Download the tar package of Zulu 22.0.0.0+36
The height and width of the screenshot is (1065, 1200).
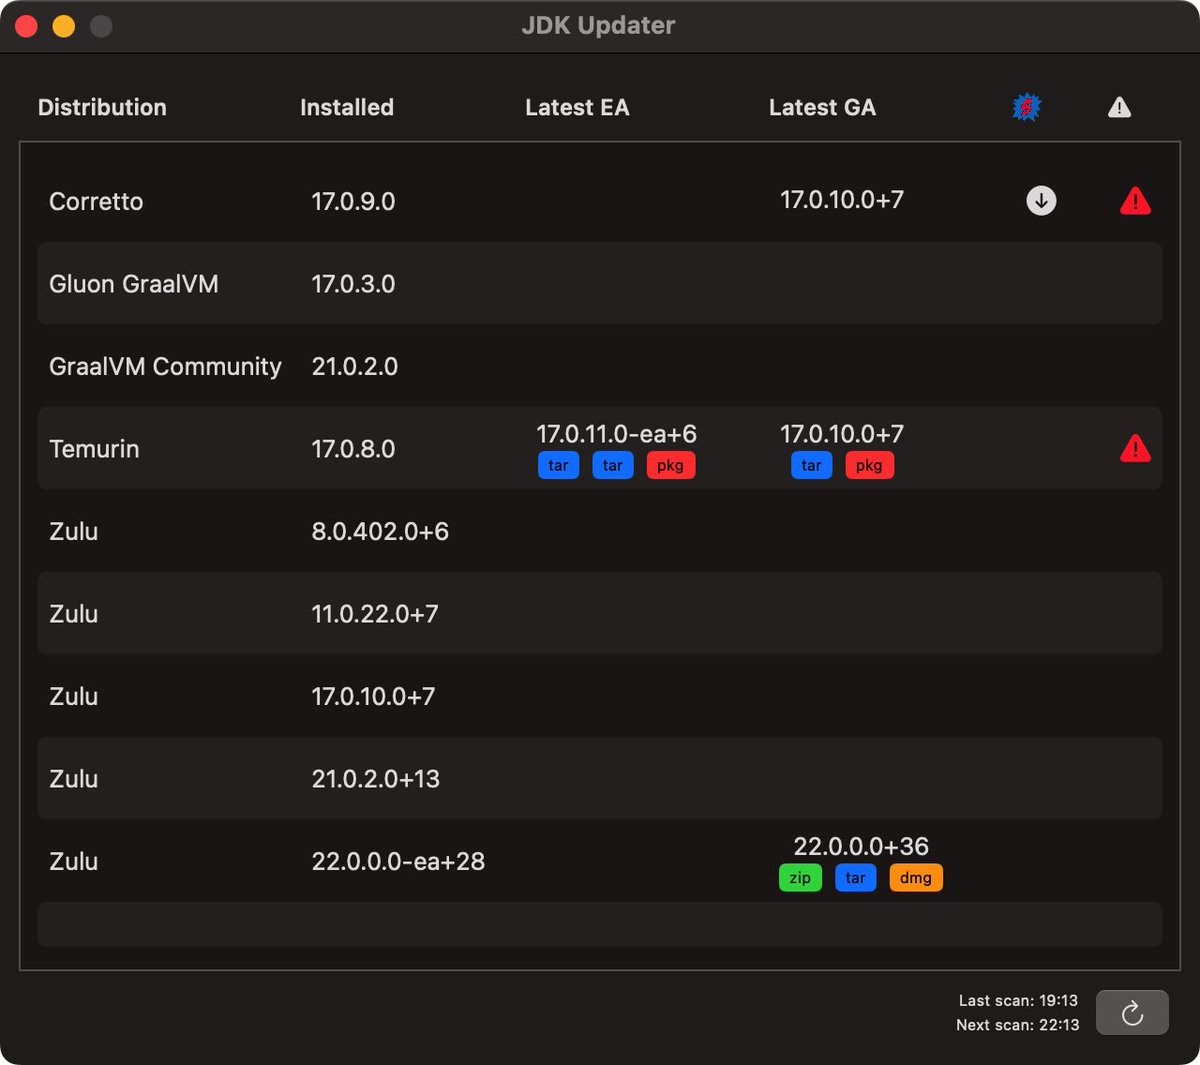tap(855, 878)
